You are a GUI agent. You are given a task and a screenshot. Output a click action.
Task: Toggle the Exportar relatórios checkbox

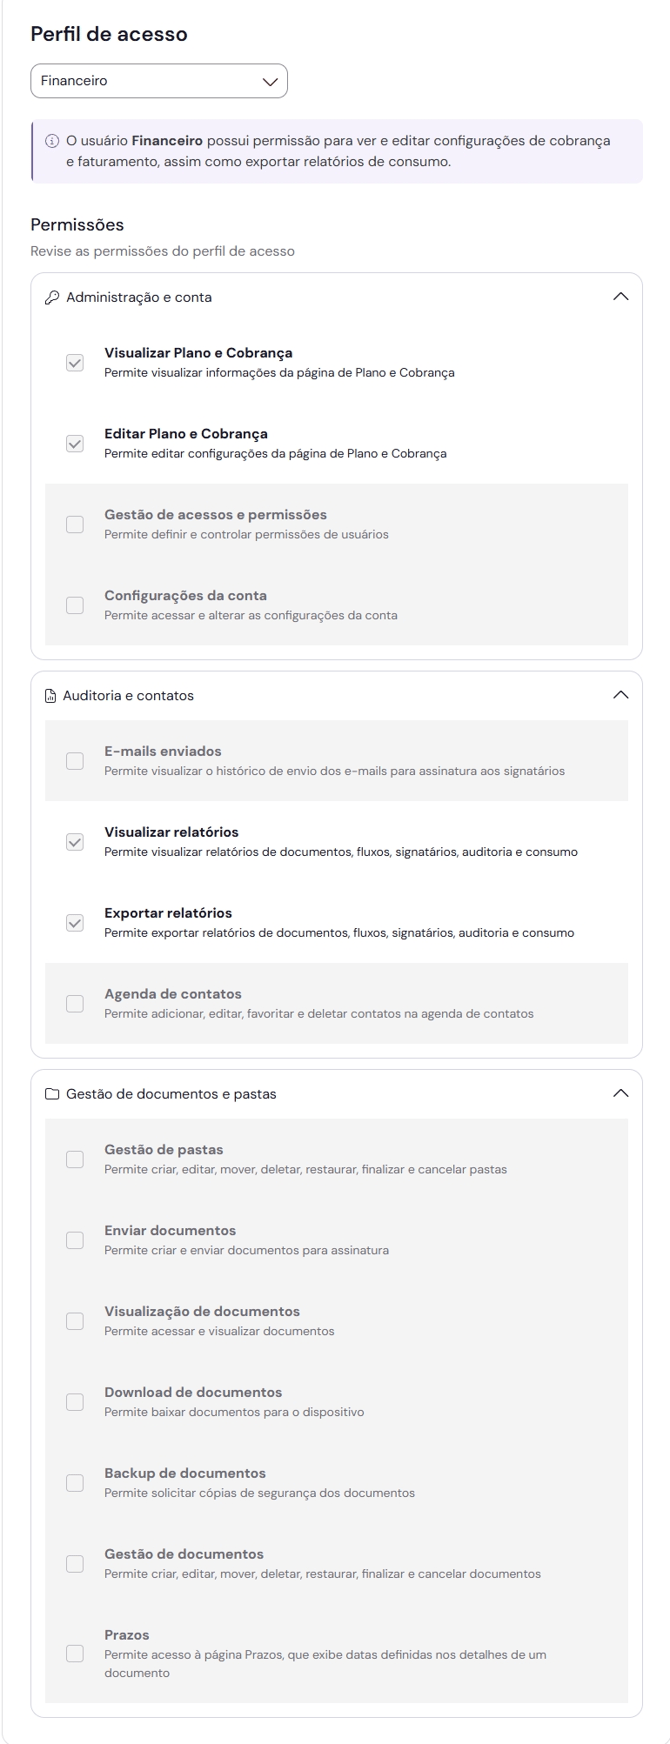pyautogui.click(x=75, y=923)
